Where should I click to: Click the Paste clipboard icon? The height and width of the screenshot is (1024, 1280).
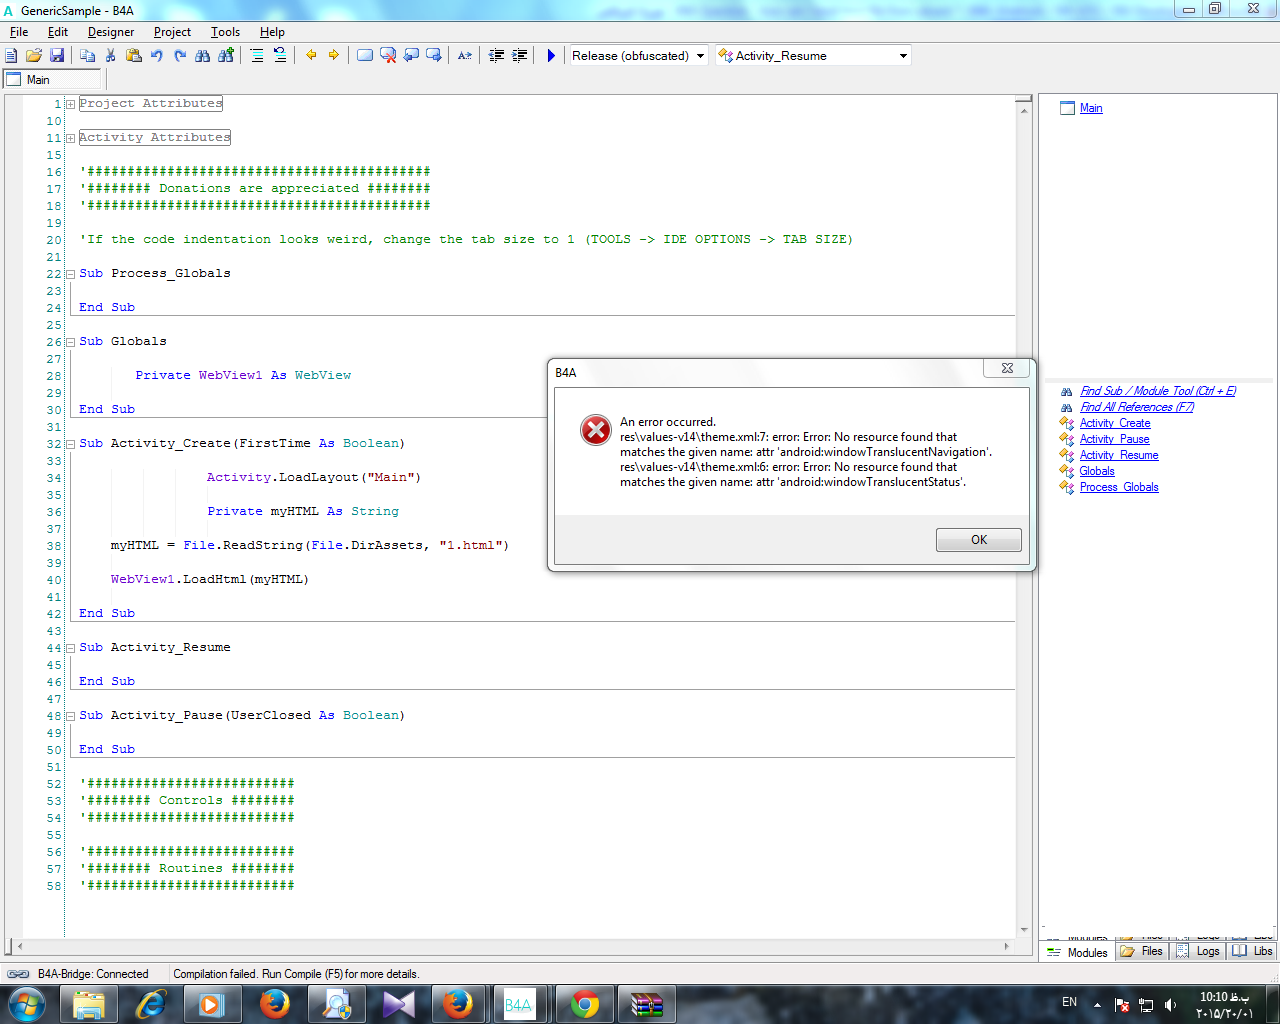point(134,56)
